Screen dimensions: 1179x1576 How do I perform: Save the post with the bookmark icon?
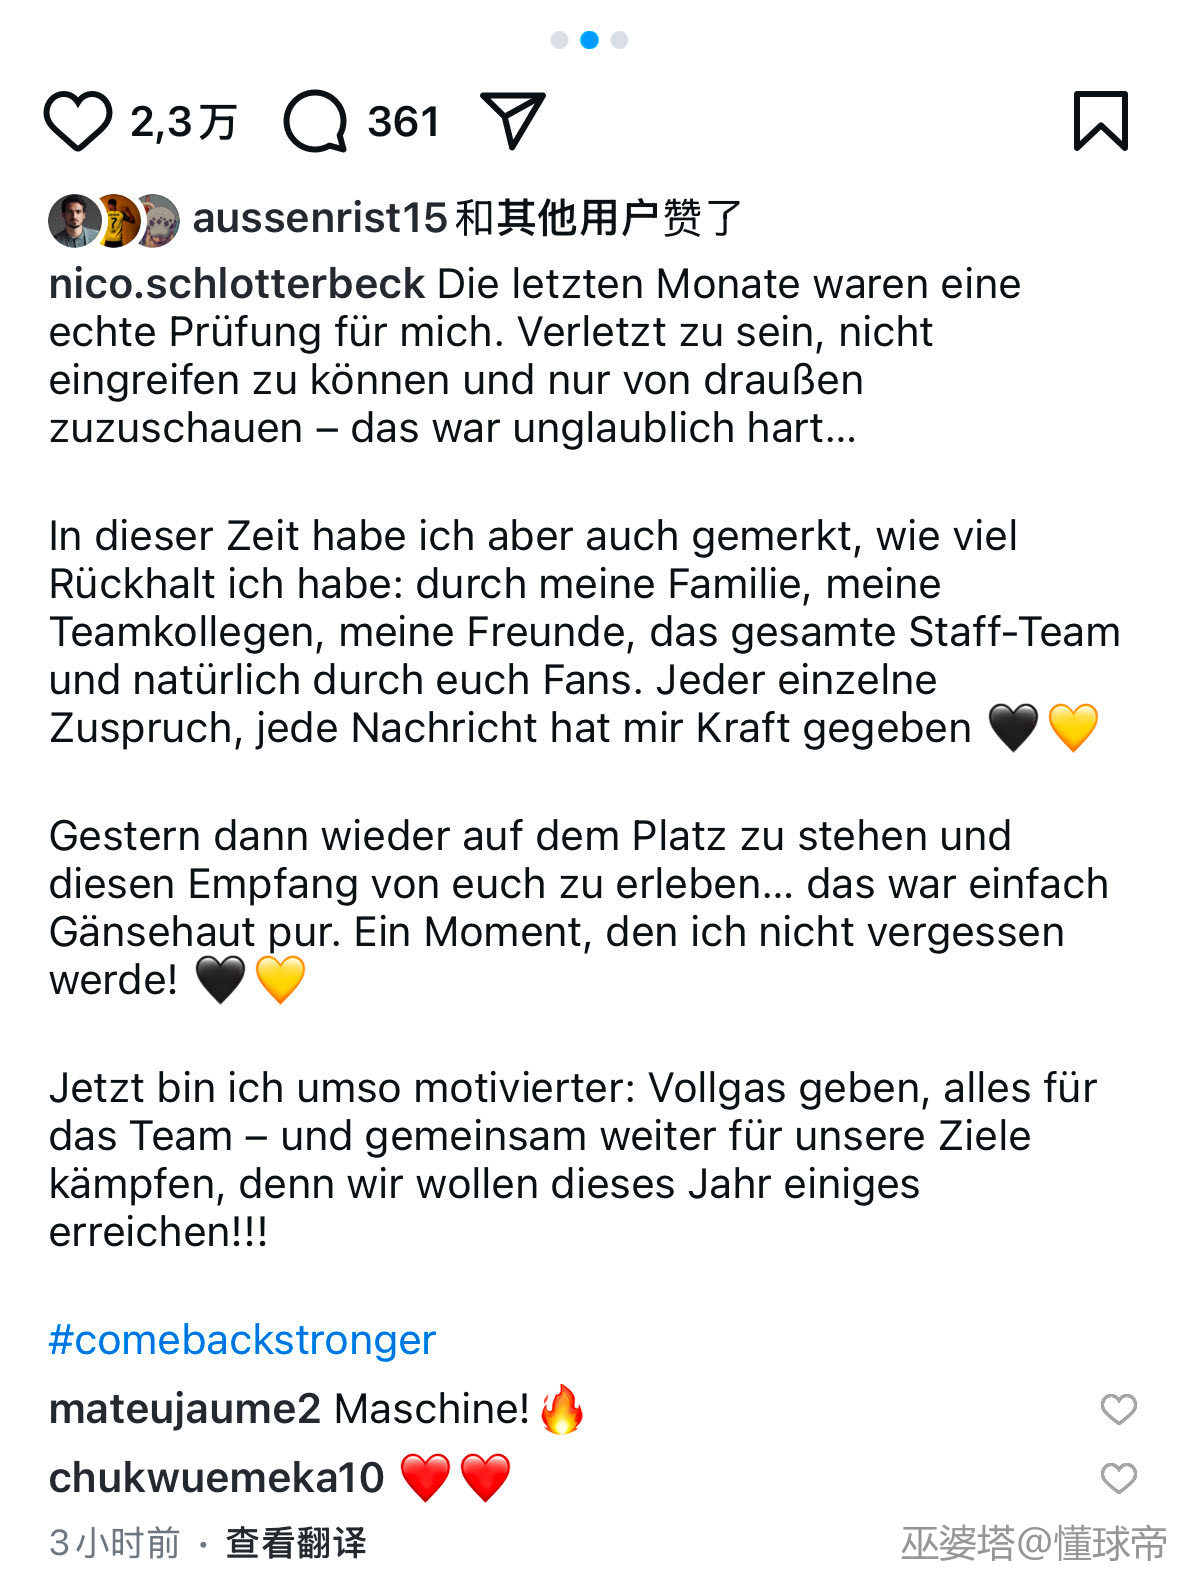click(x=1100, y=121)
